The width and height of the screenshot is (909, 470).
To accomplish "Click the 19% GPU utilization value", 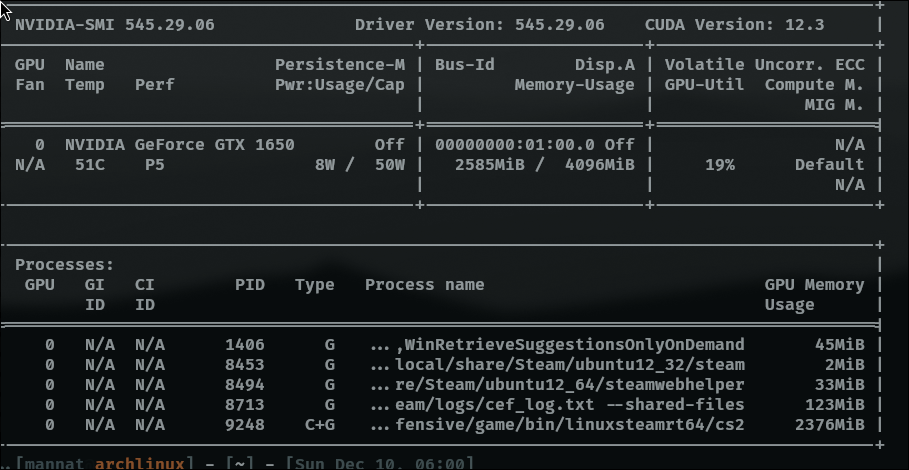I will pos(719,164).
